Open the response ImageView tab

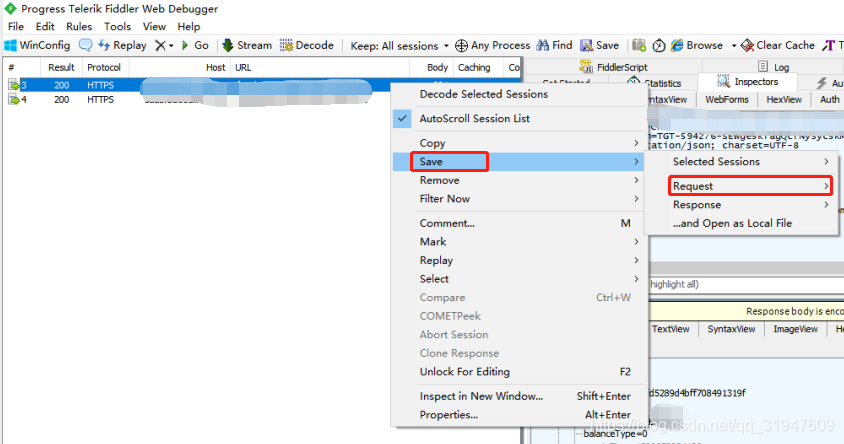click(796, 329)
